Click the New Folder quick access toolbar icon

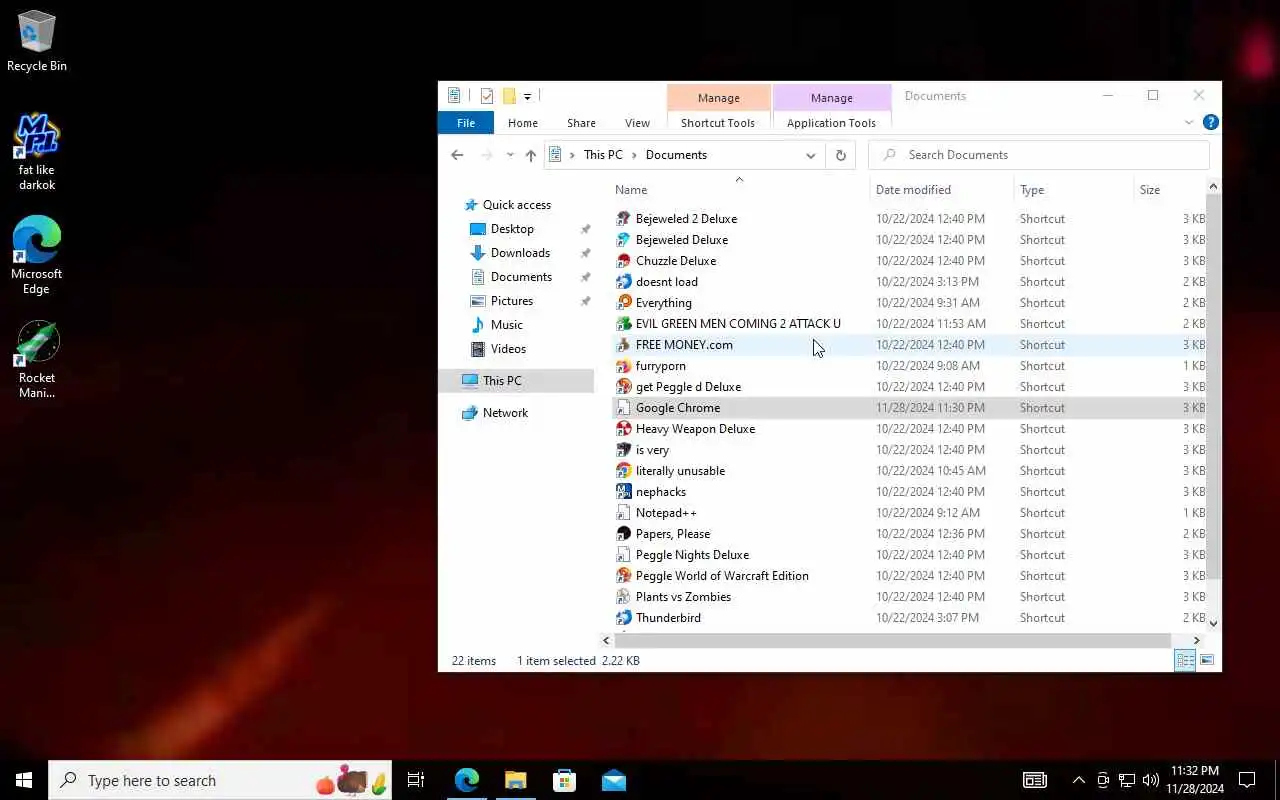tap(509, 96)
